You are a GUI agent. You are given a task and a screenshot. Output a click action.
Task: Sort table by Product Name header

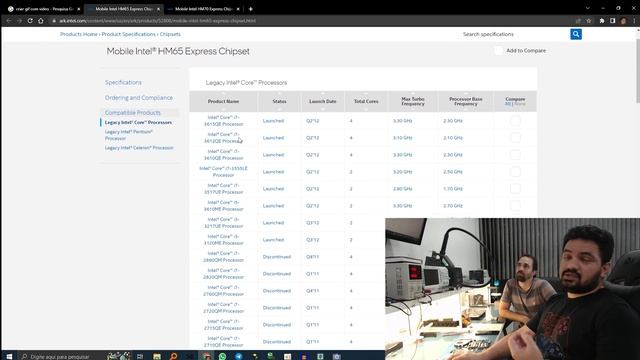(x=223, y=101)
